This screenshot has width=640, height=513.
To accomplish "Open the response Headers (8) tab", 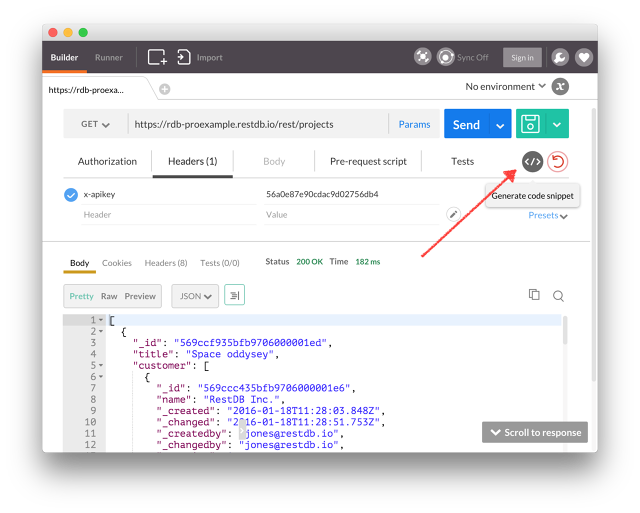I will 166,263.
